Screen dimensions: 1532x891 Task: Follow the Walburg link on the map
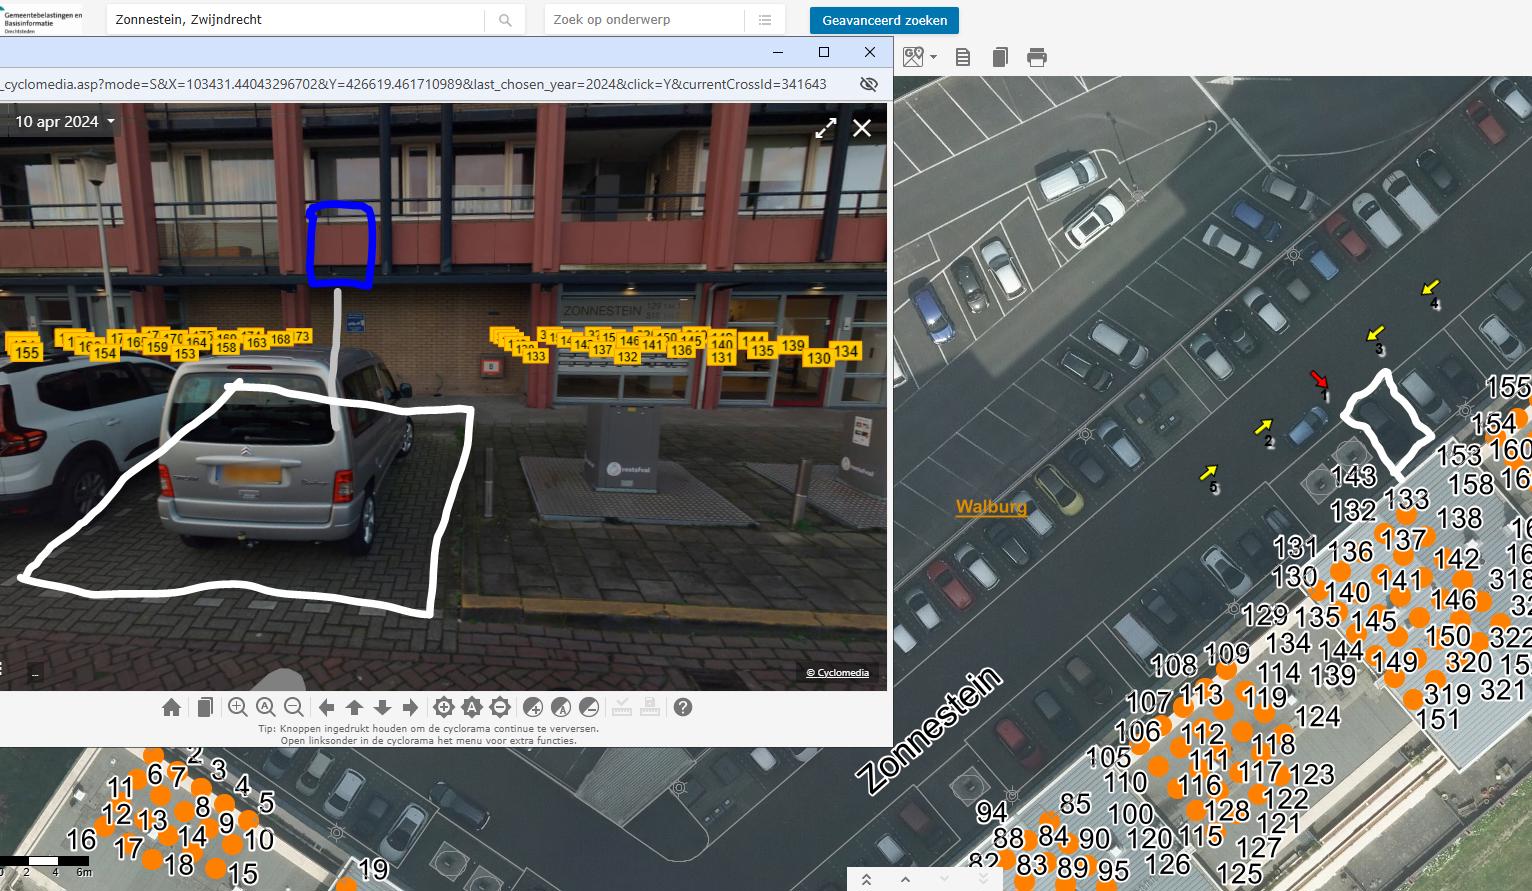point(990,506)
